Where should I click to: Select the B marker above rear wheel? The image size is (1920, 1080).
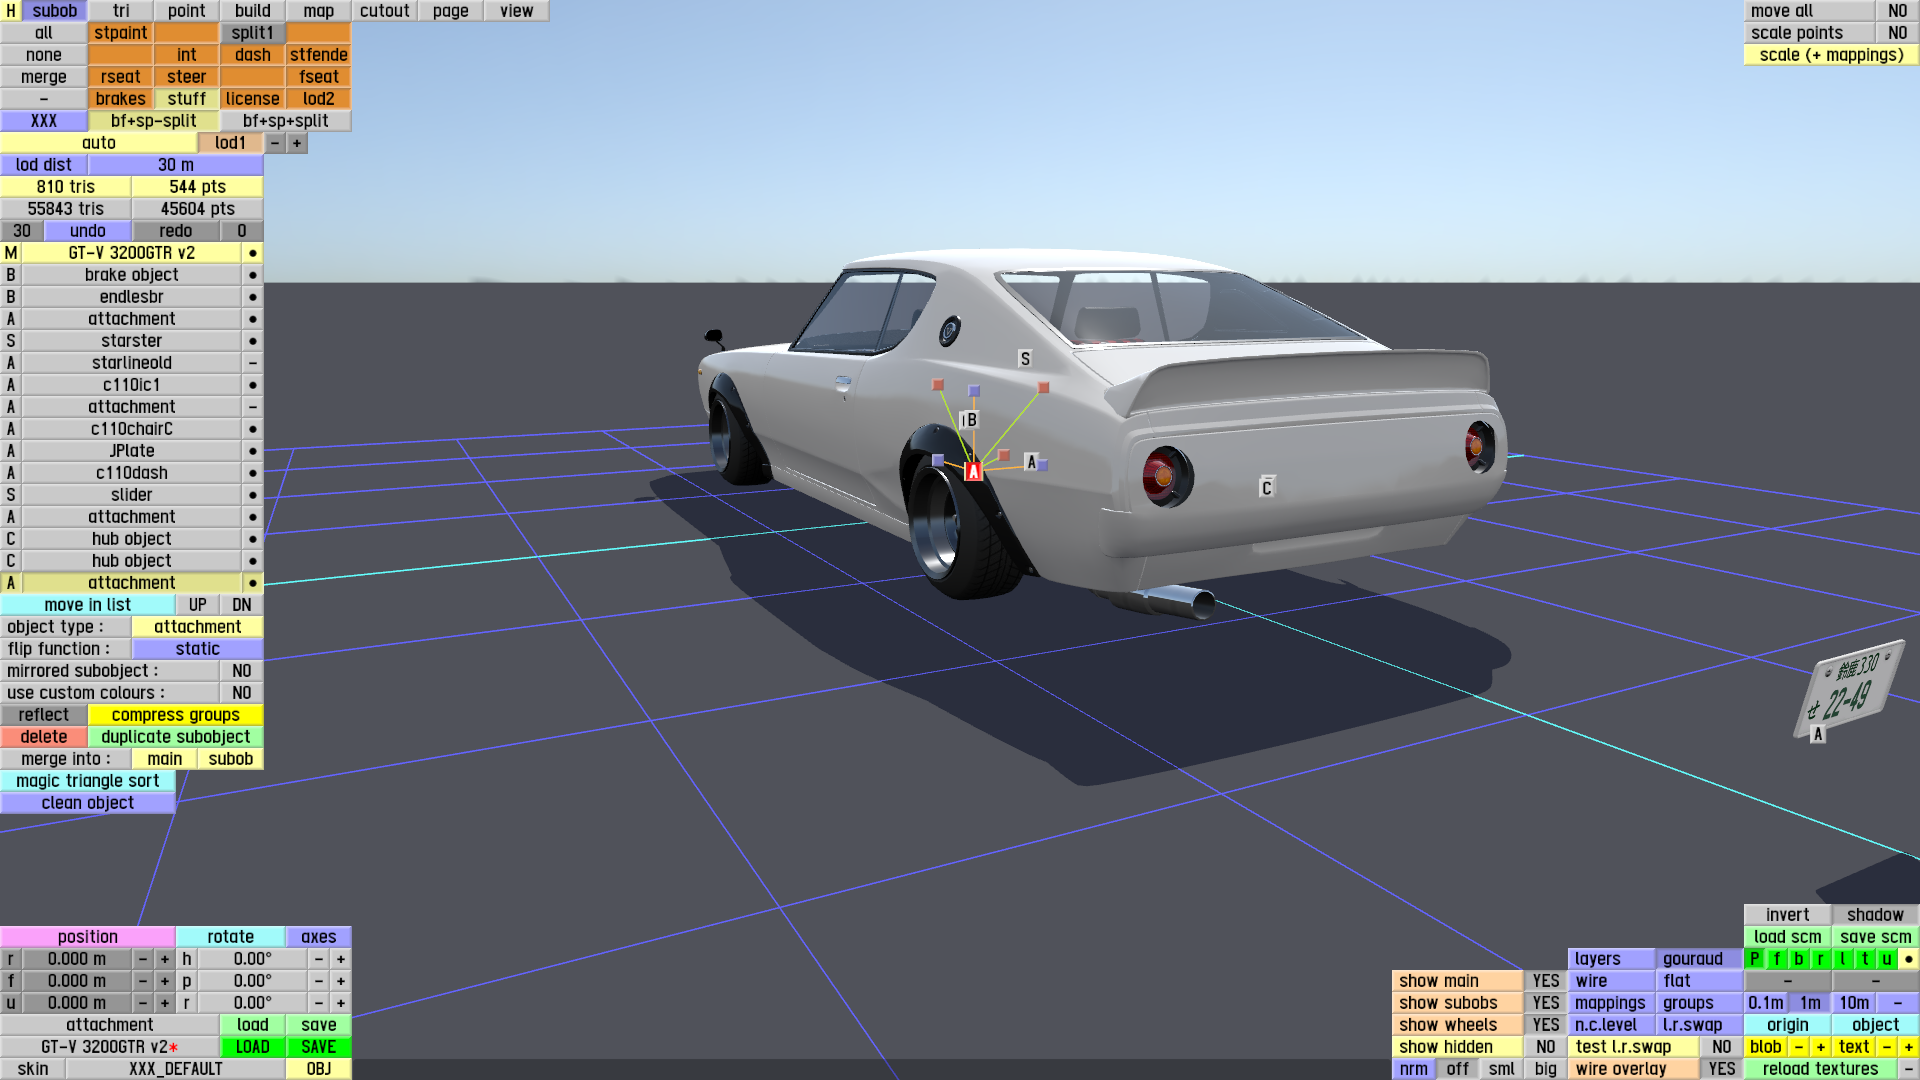[x=970, y=420]
